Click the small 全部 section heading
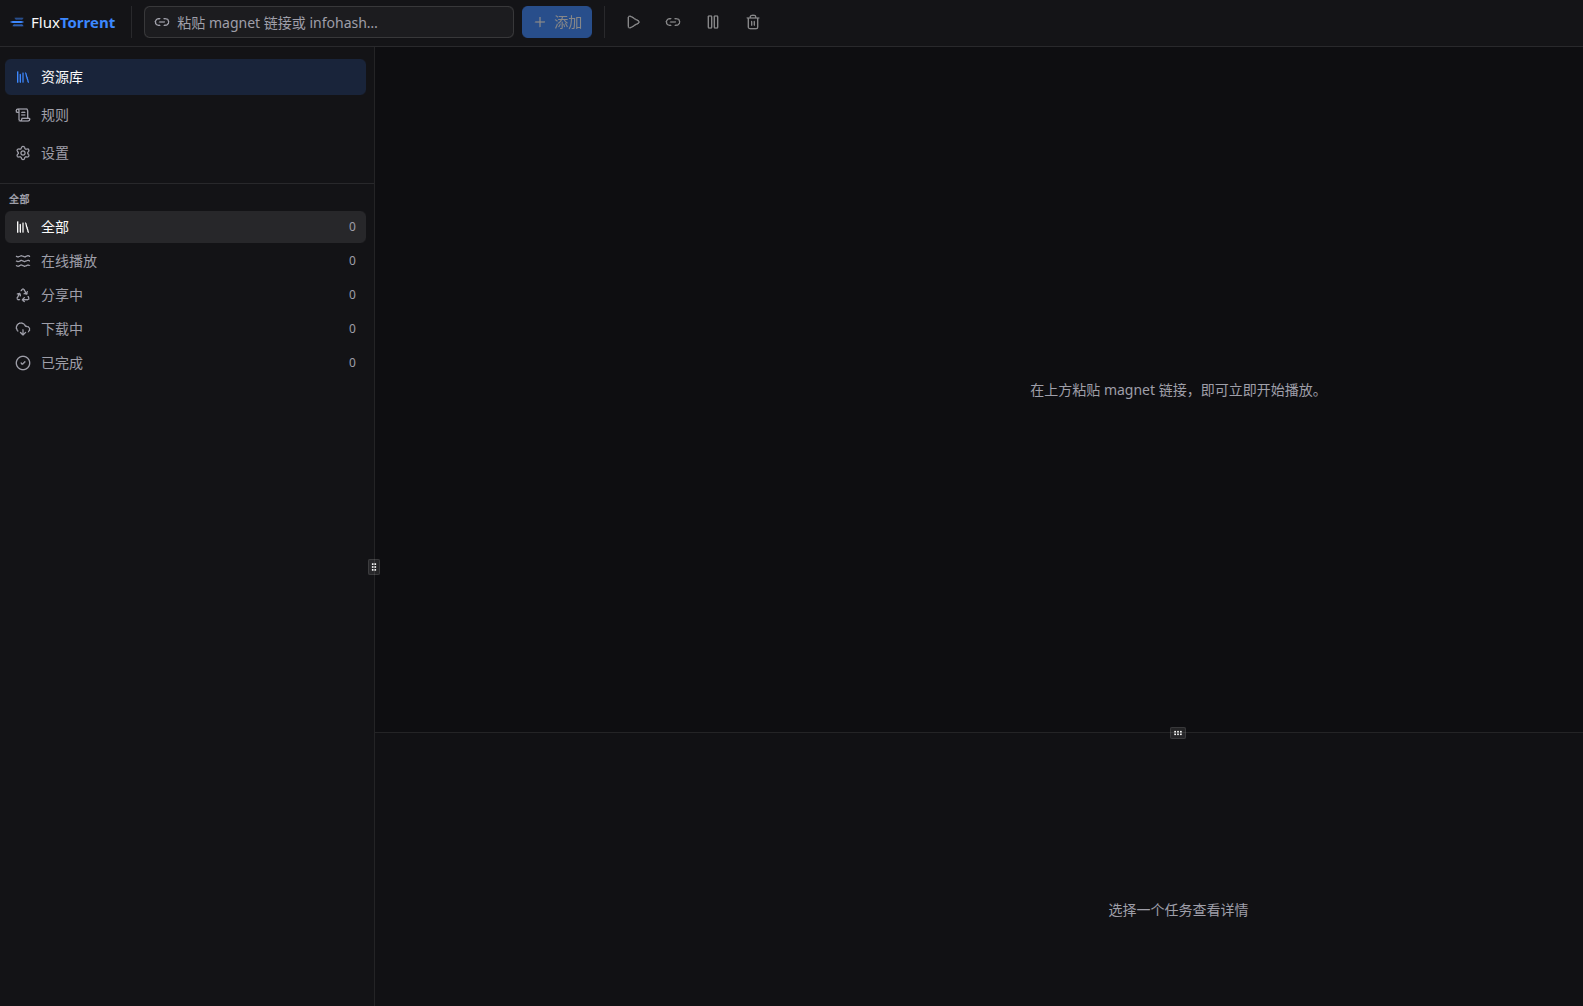This screenshot has width=1583, height=1006. coord(19,199)
